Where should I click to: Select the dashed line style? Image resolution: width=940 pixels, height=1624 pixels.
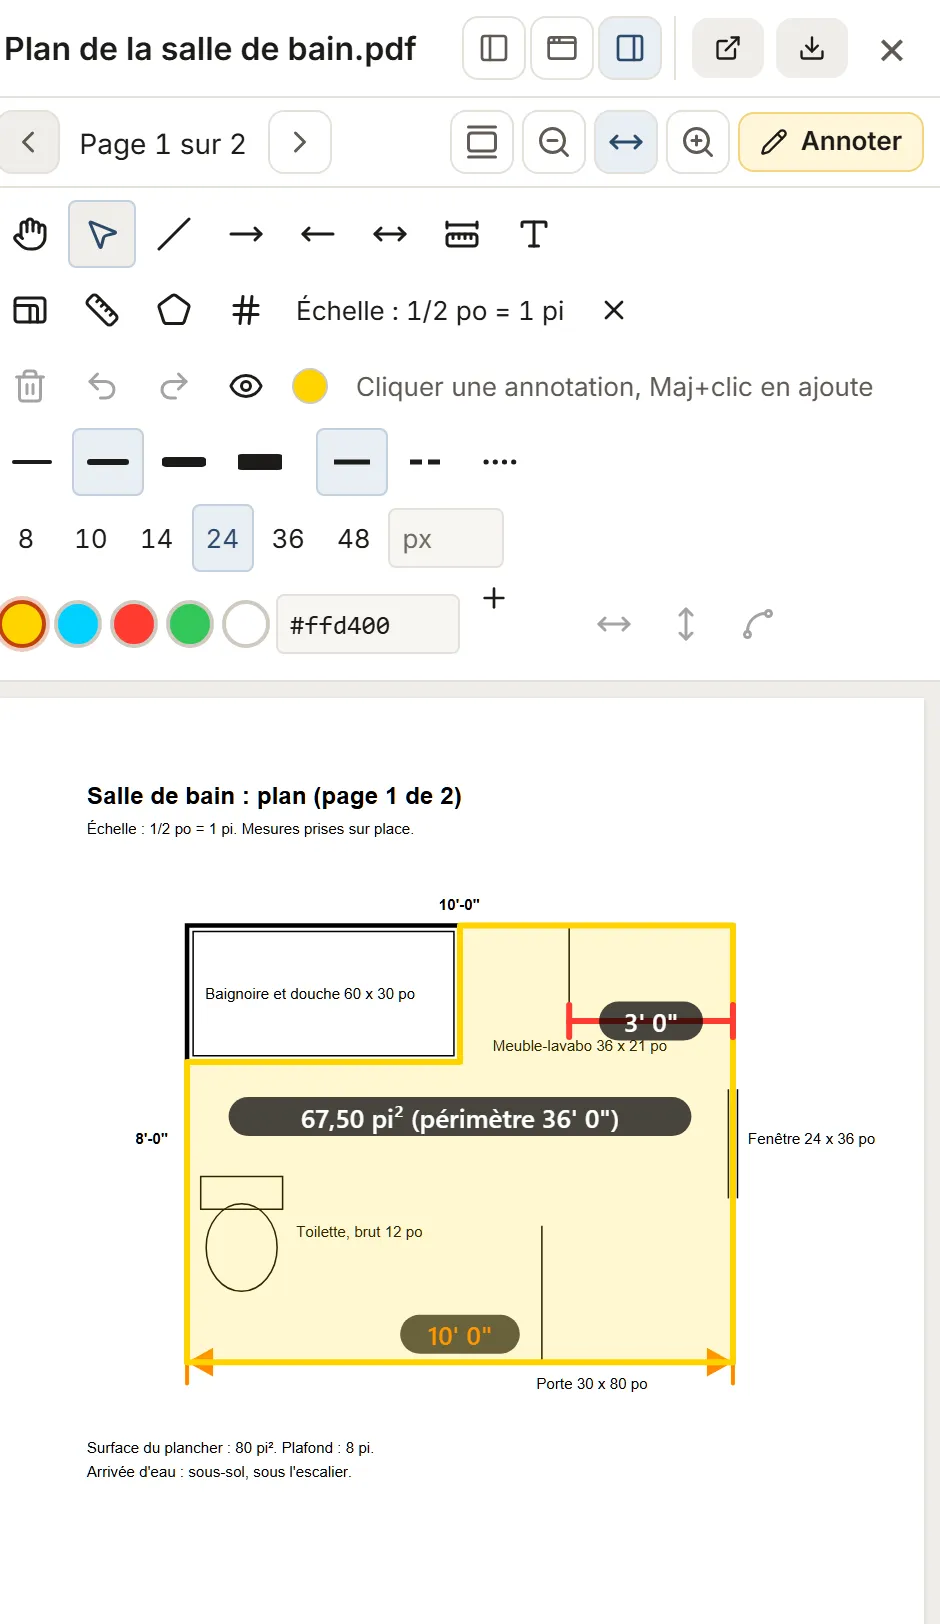tap(425, 462)
